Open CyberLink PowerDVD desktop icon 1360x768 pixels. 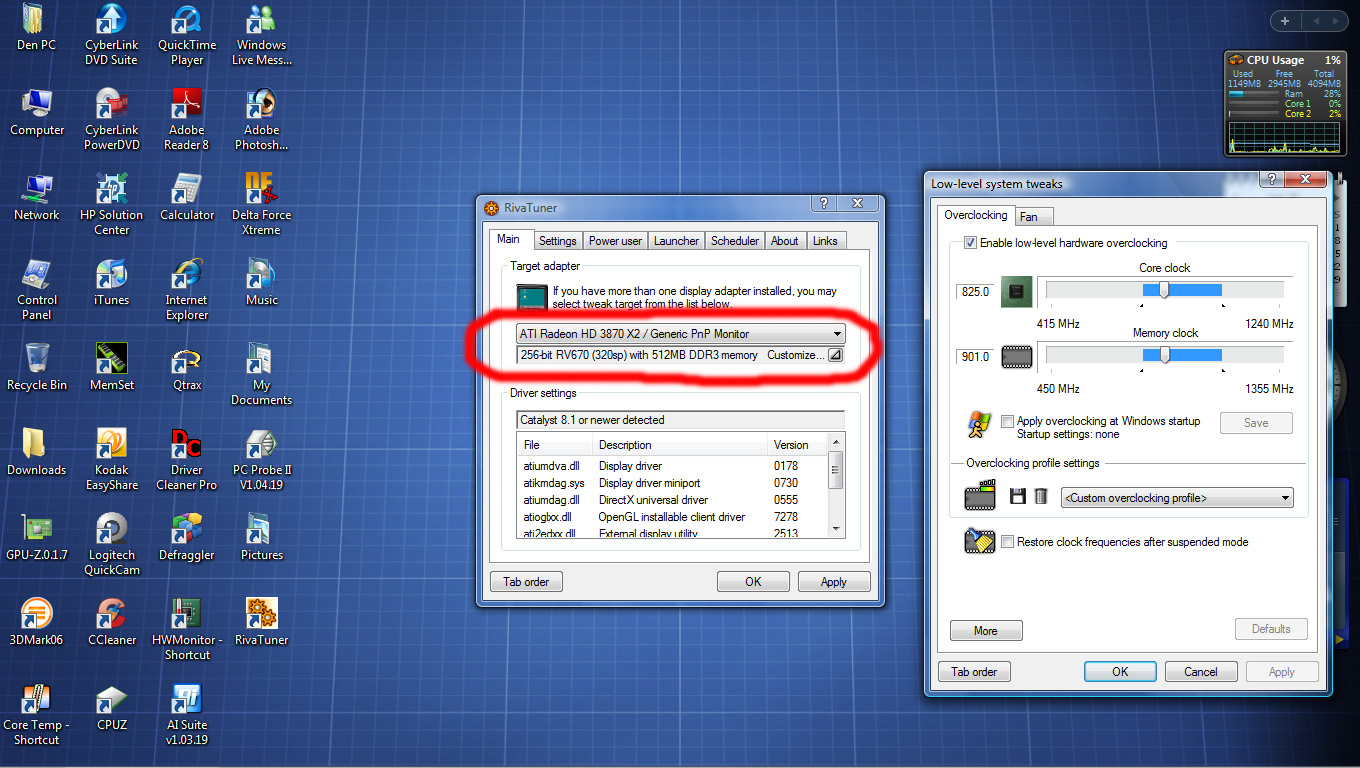pyautogui.click(x=111, y=120)
